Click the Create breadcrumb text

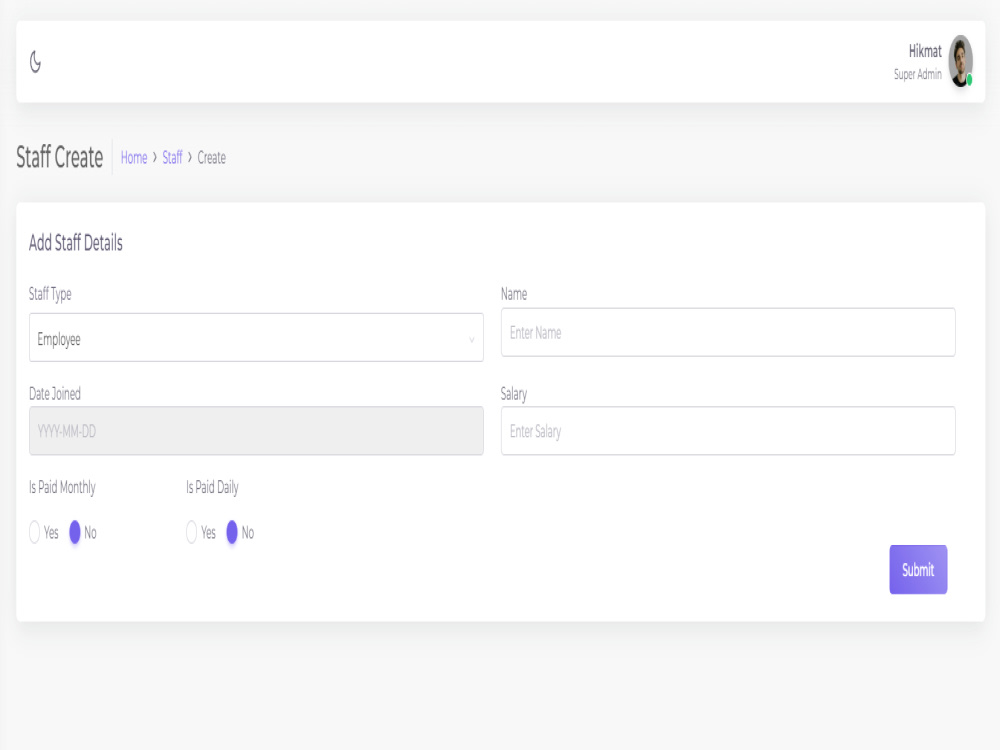point(211,158)
